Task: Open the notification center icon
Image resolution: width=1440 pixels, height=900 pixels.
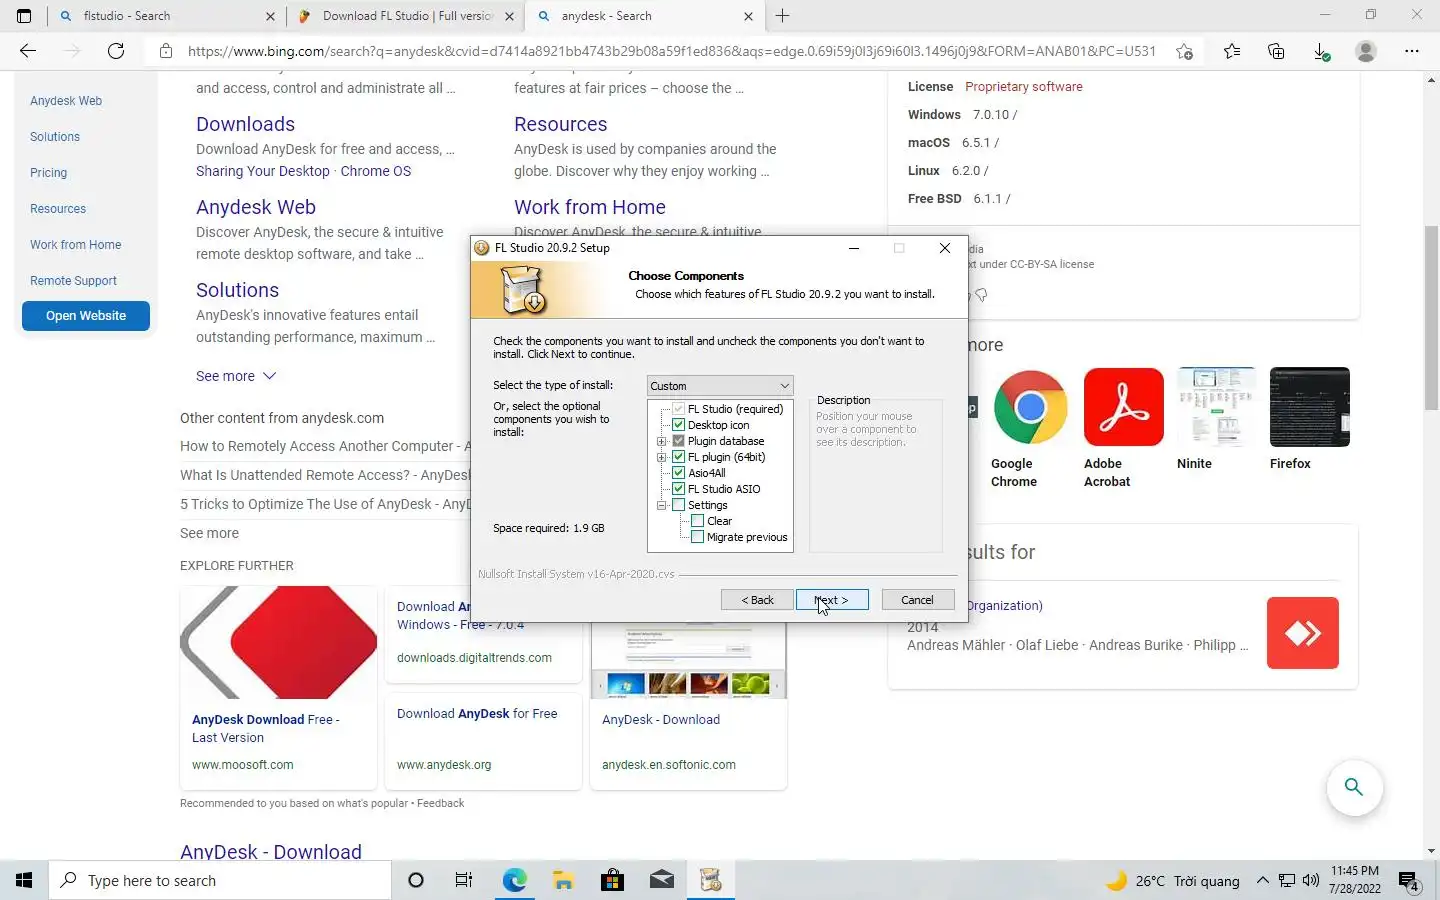Action: (x=1409, y=882)
